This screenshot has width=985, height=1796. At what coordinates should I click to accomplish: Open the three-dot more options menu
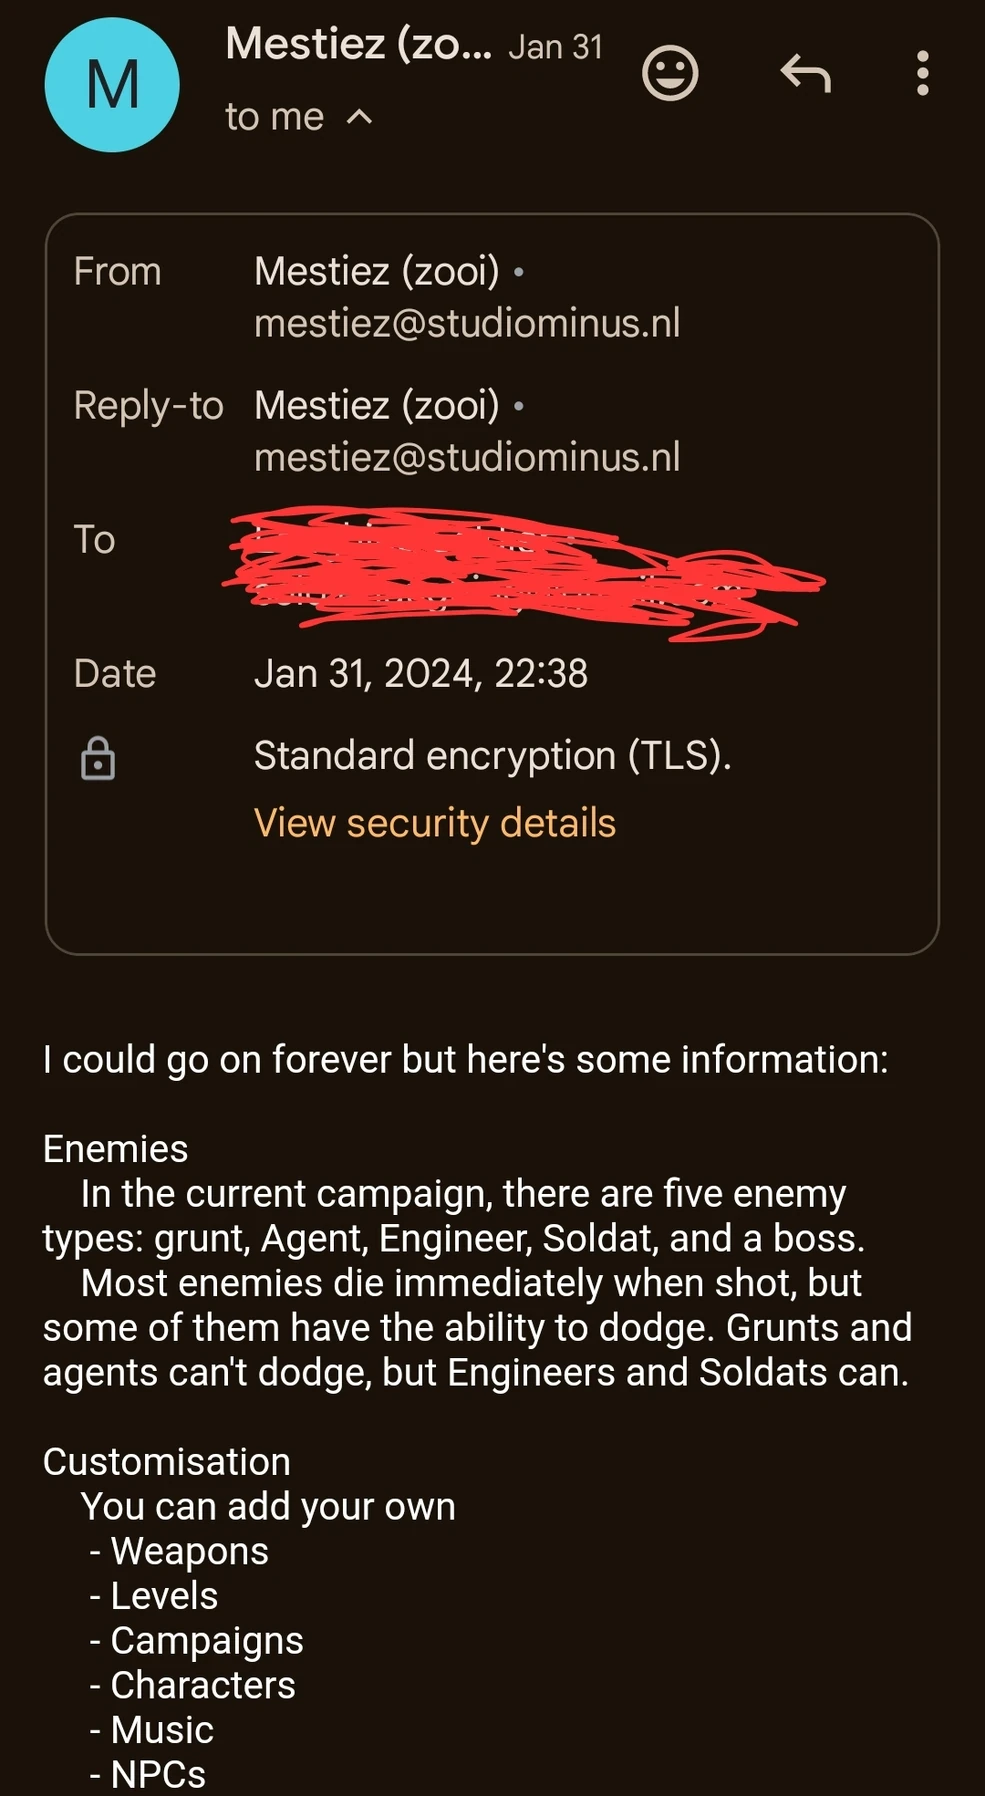click(922, 73)
